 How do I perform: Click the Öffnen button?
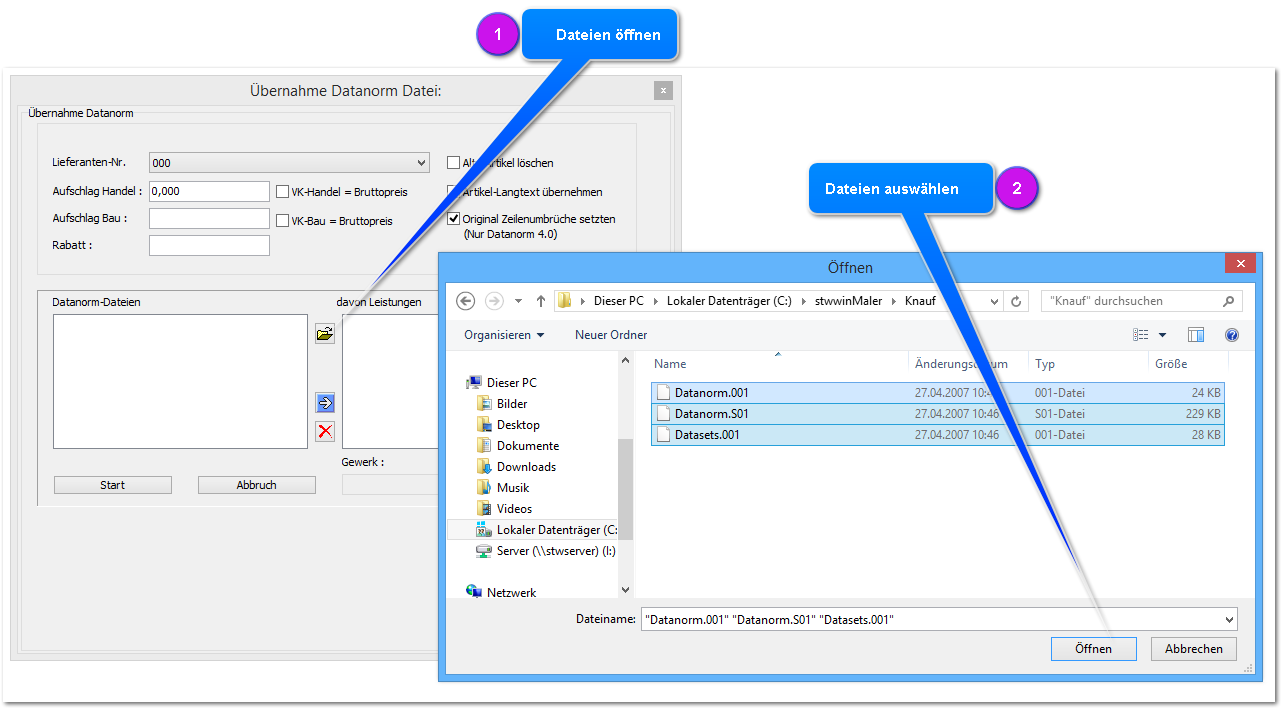click(1093, 649)
